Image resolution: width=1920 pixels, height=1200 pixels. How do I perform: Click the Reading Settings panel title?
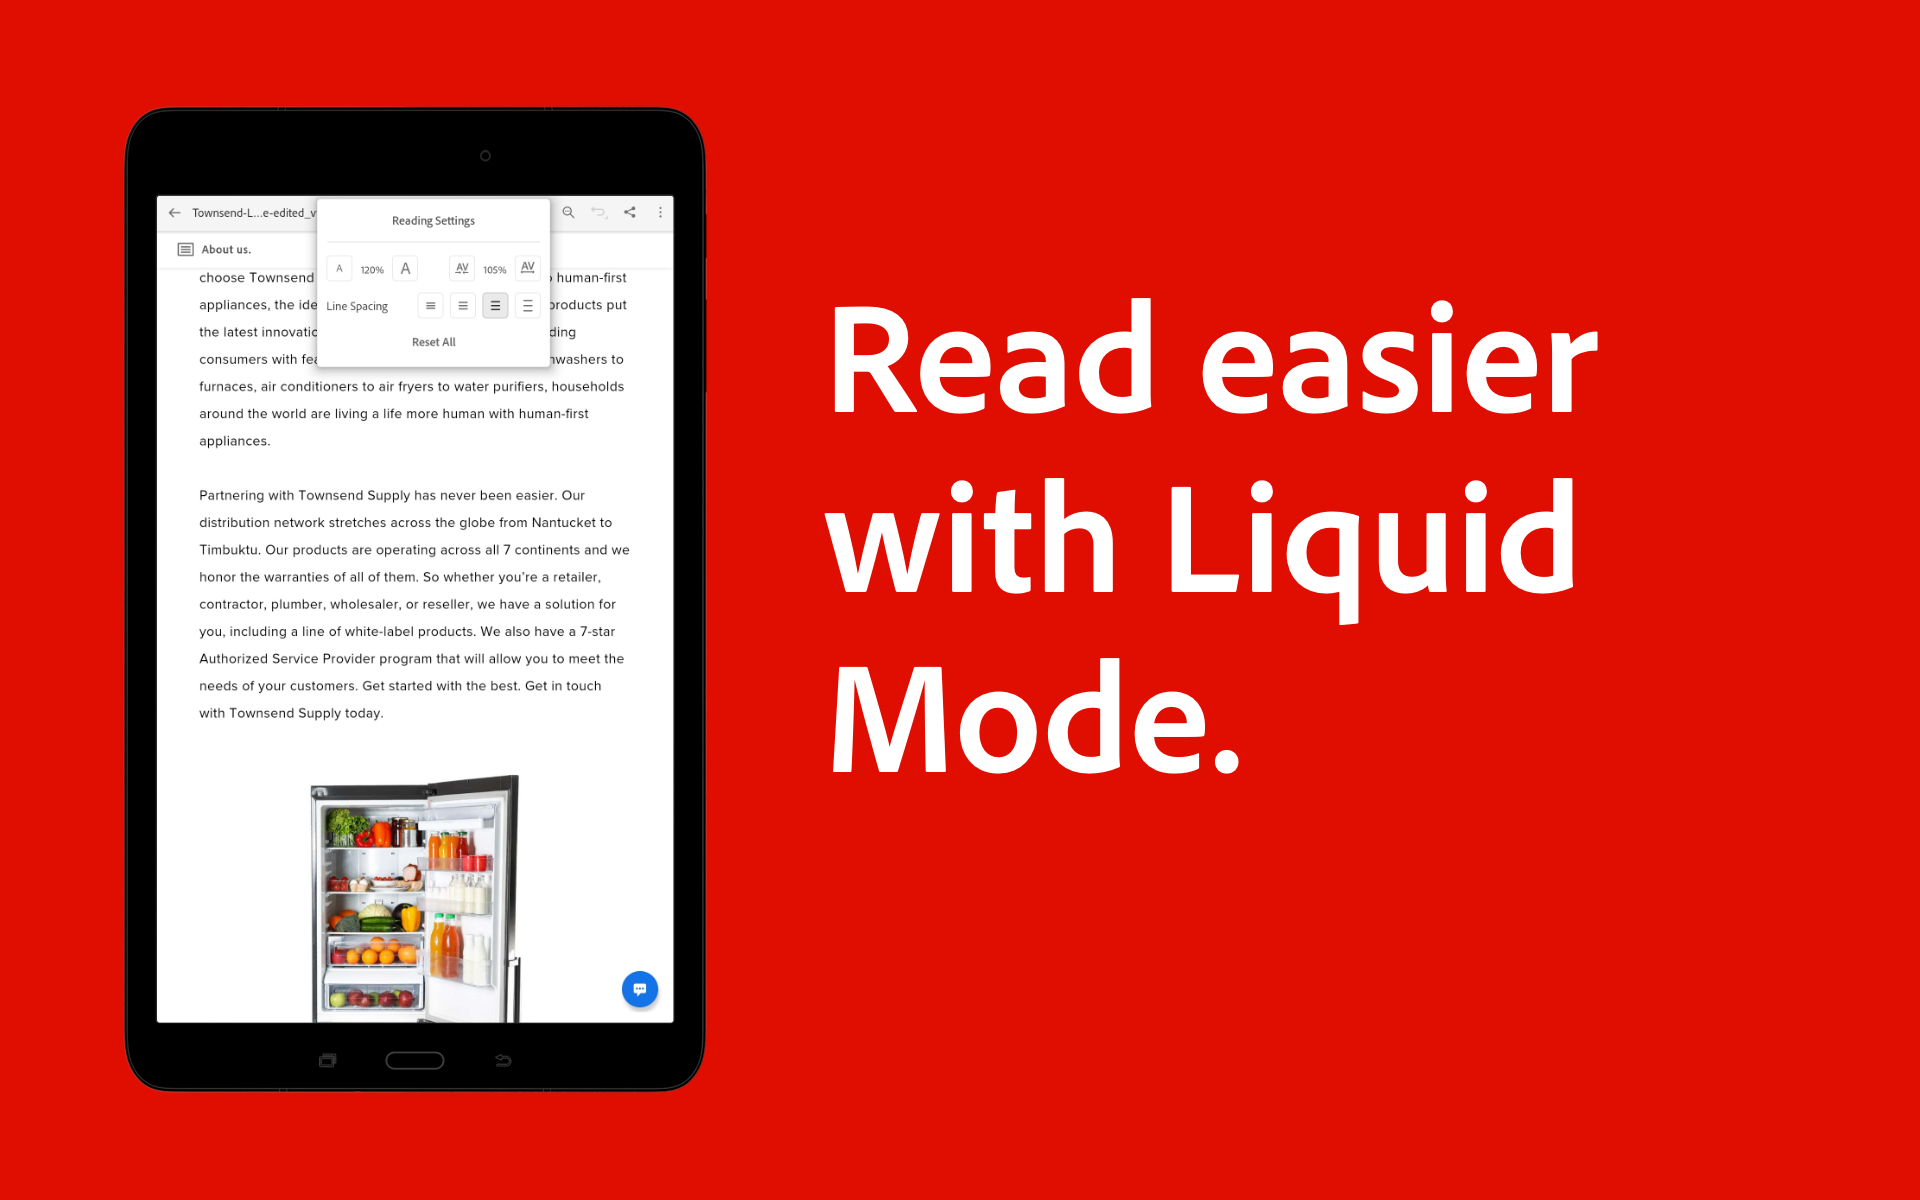[433, 218]
